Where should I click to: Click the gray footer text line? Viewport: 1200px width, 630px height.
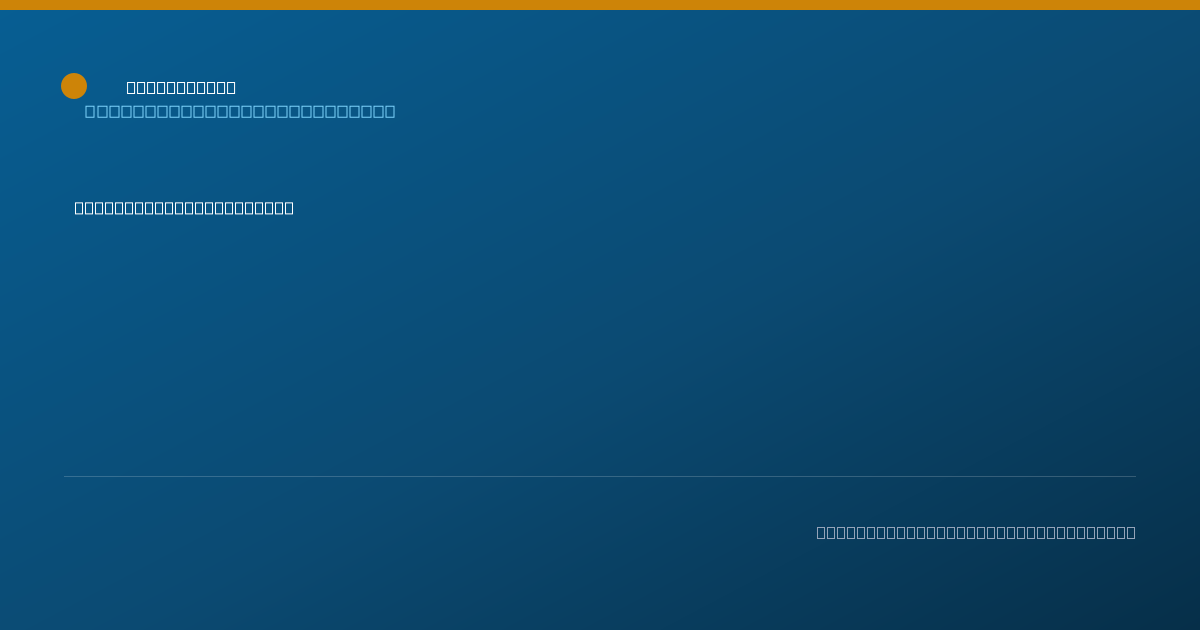[x=976, y=533]
